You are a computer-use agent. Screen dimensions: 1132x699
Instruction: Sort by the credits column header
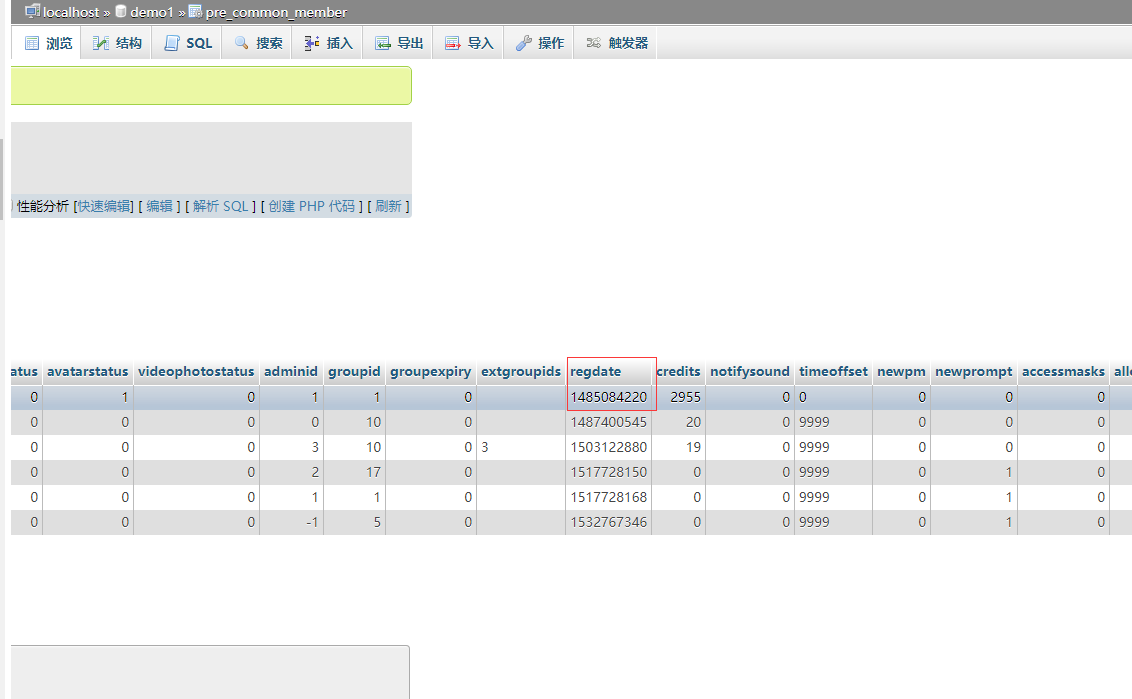pyautogui.click(x=678, y=371)
